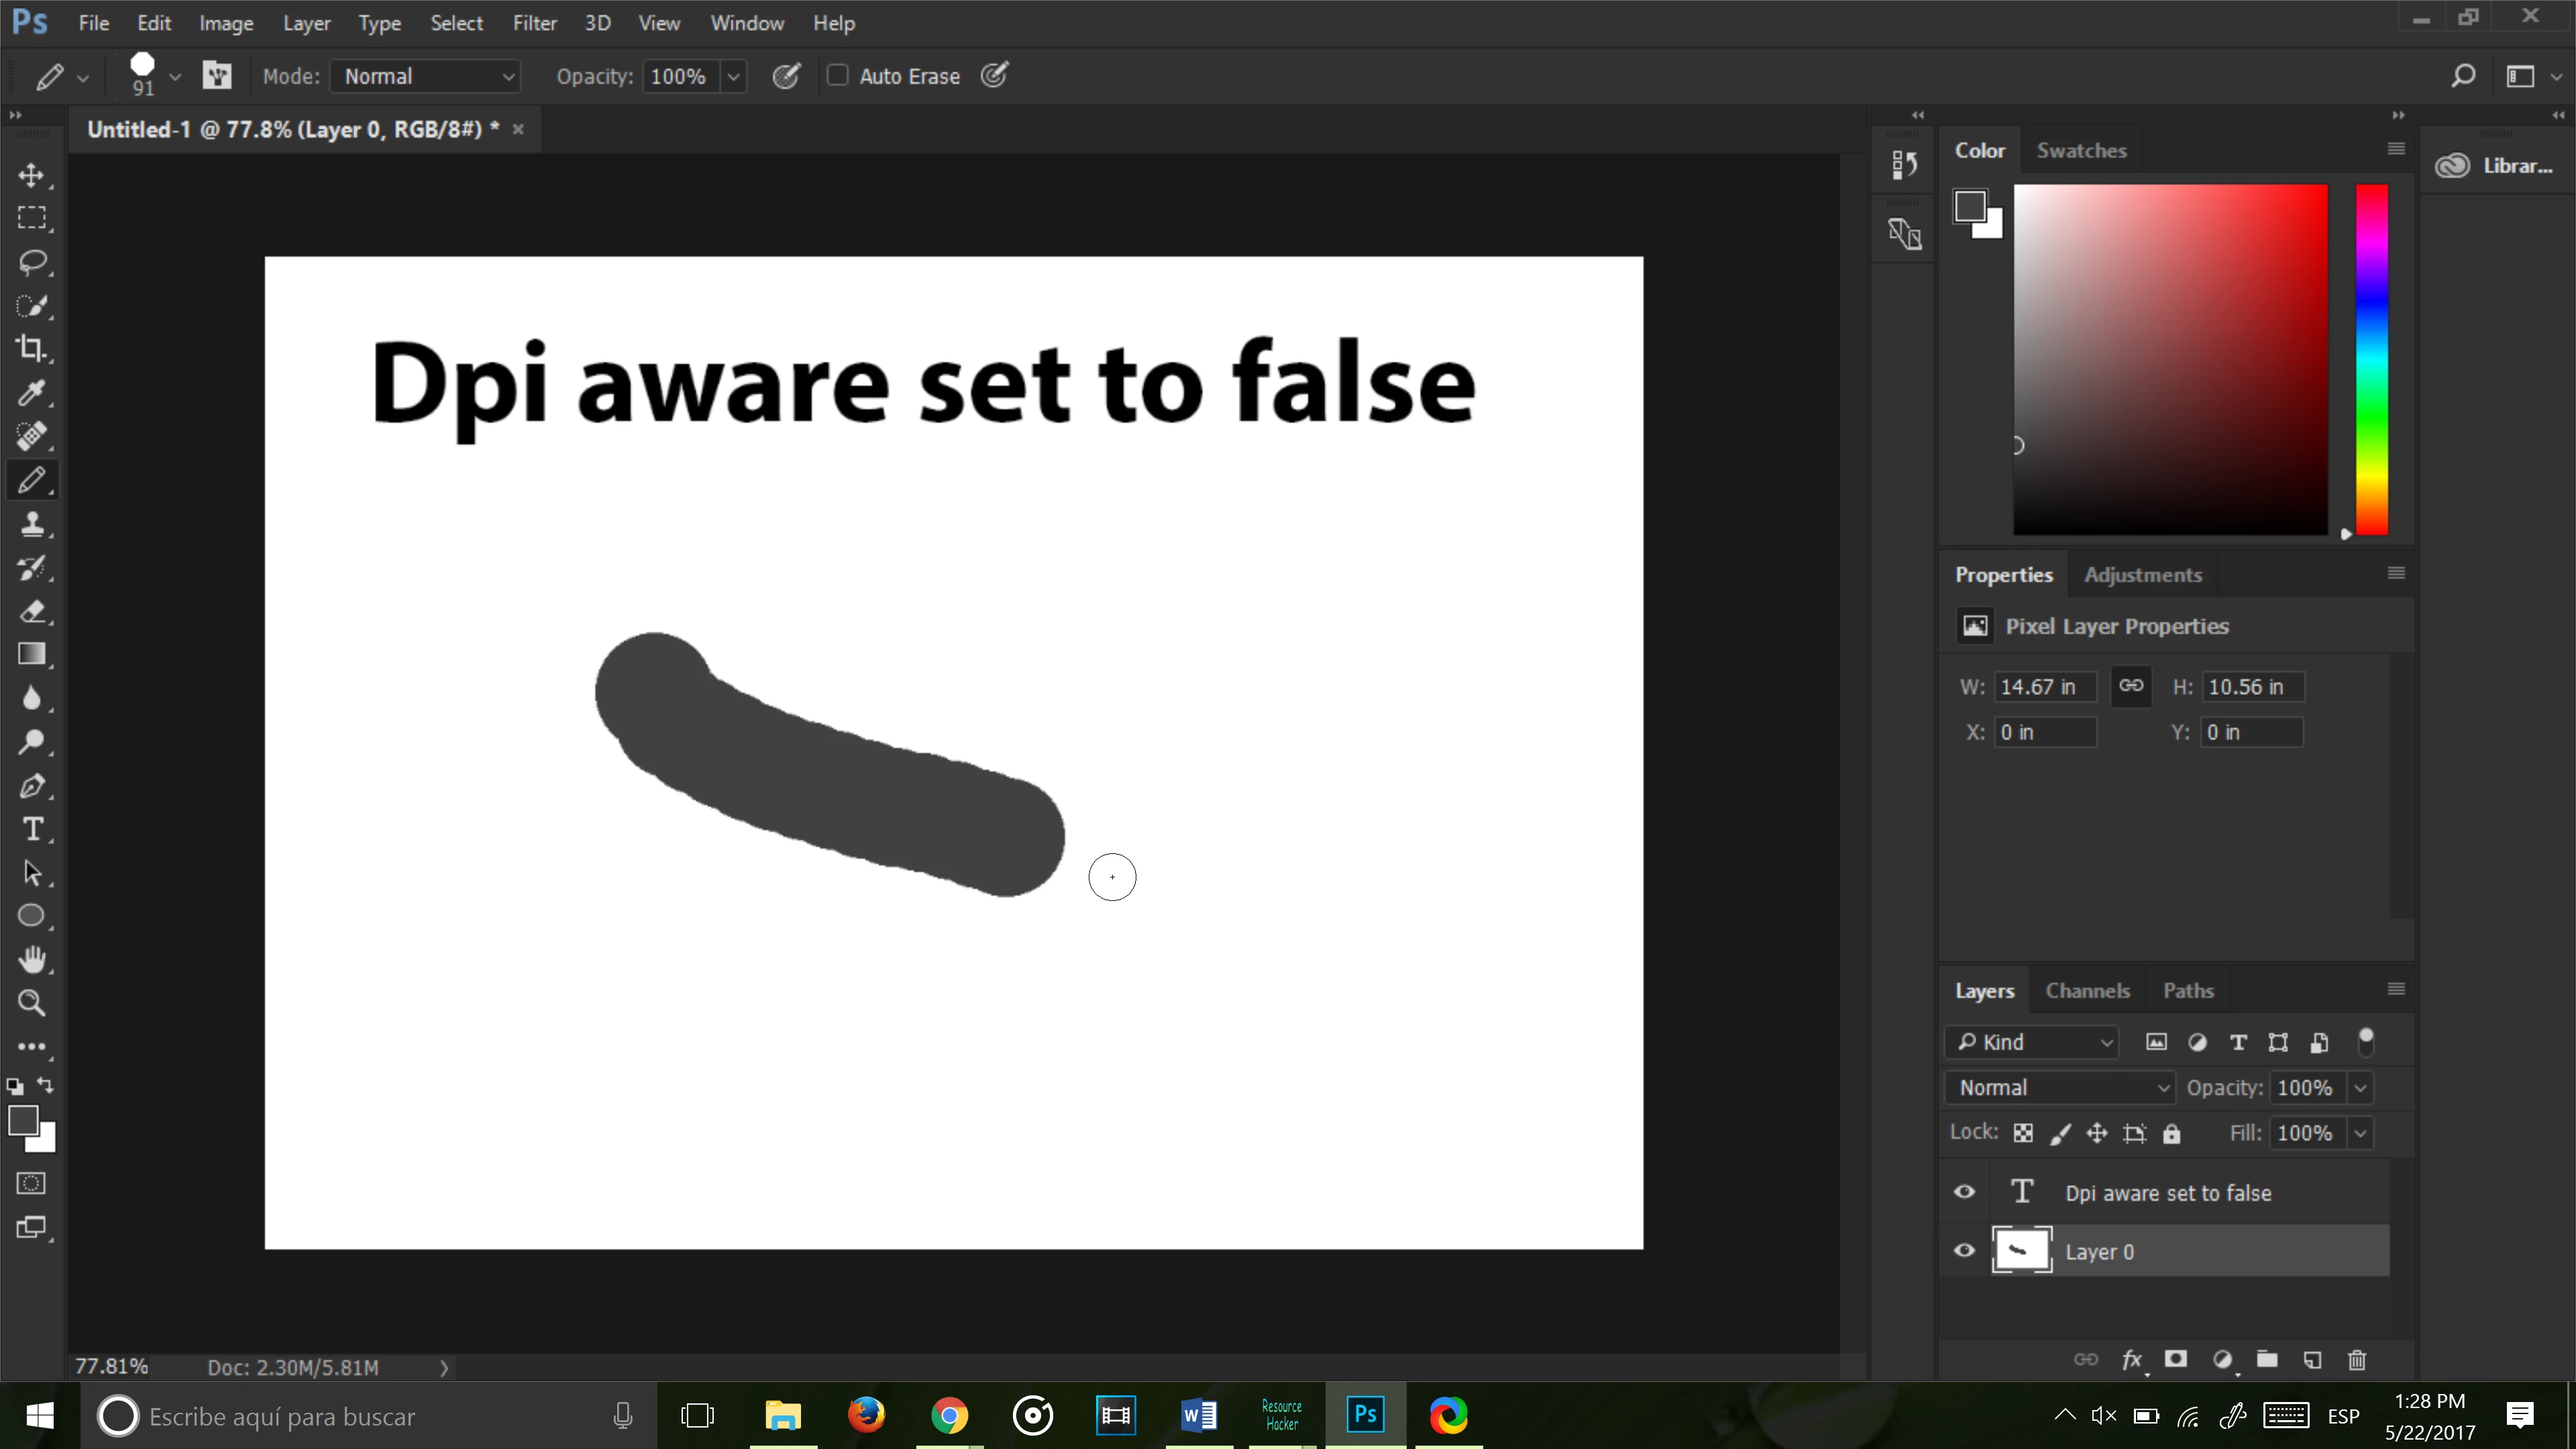Select the Crop tool
The width and height of the screenshot is (2576, 1449).
click(x=32, y=348)
